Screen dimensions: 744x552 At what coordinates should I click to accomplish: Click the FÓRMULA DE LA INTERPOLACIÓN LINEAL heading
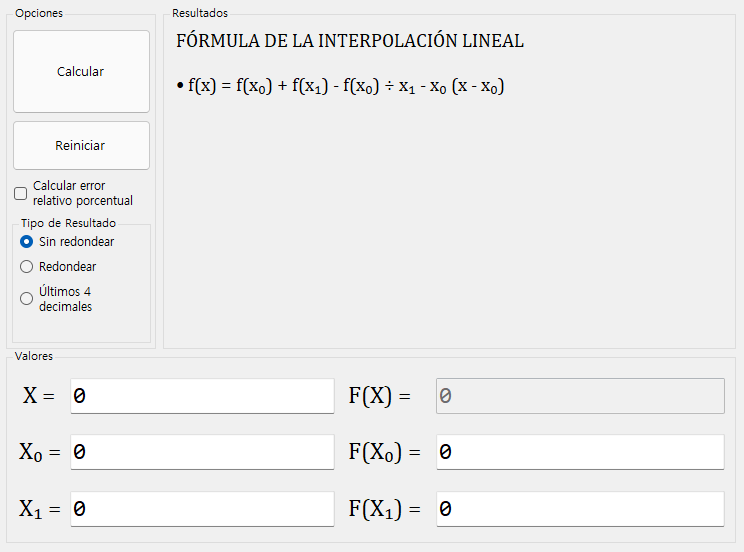click(349, 42)
